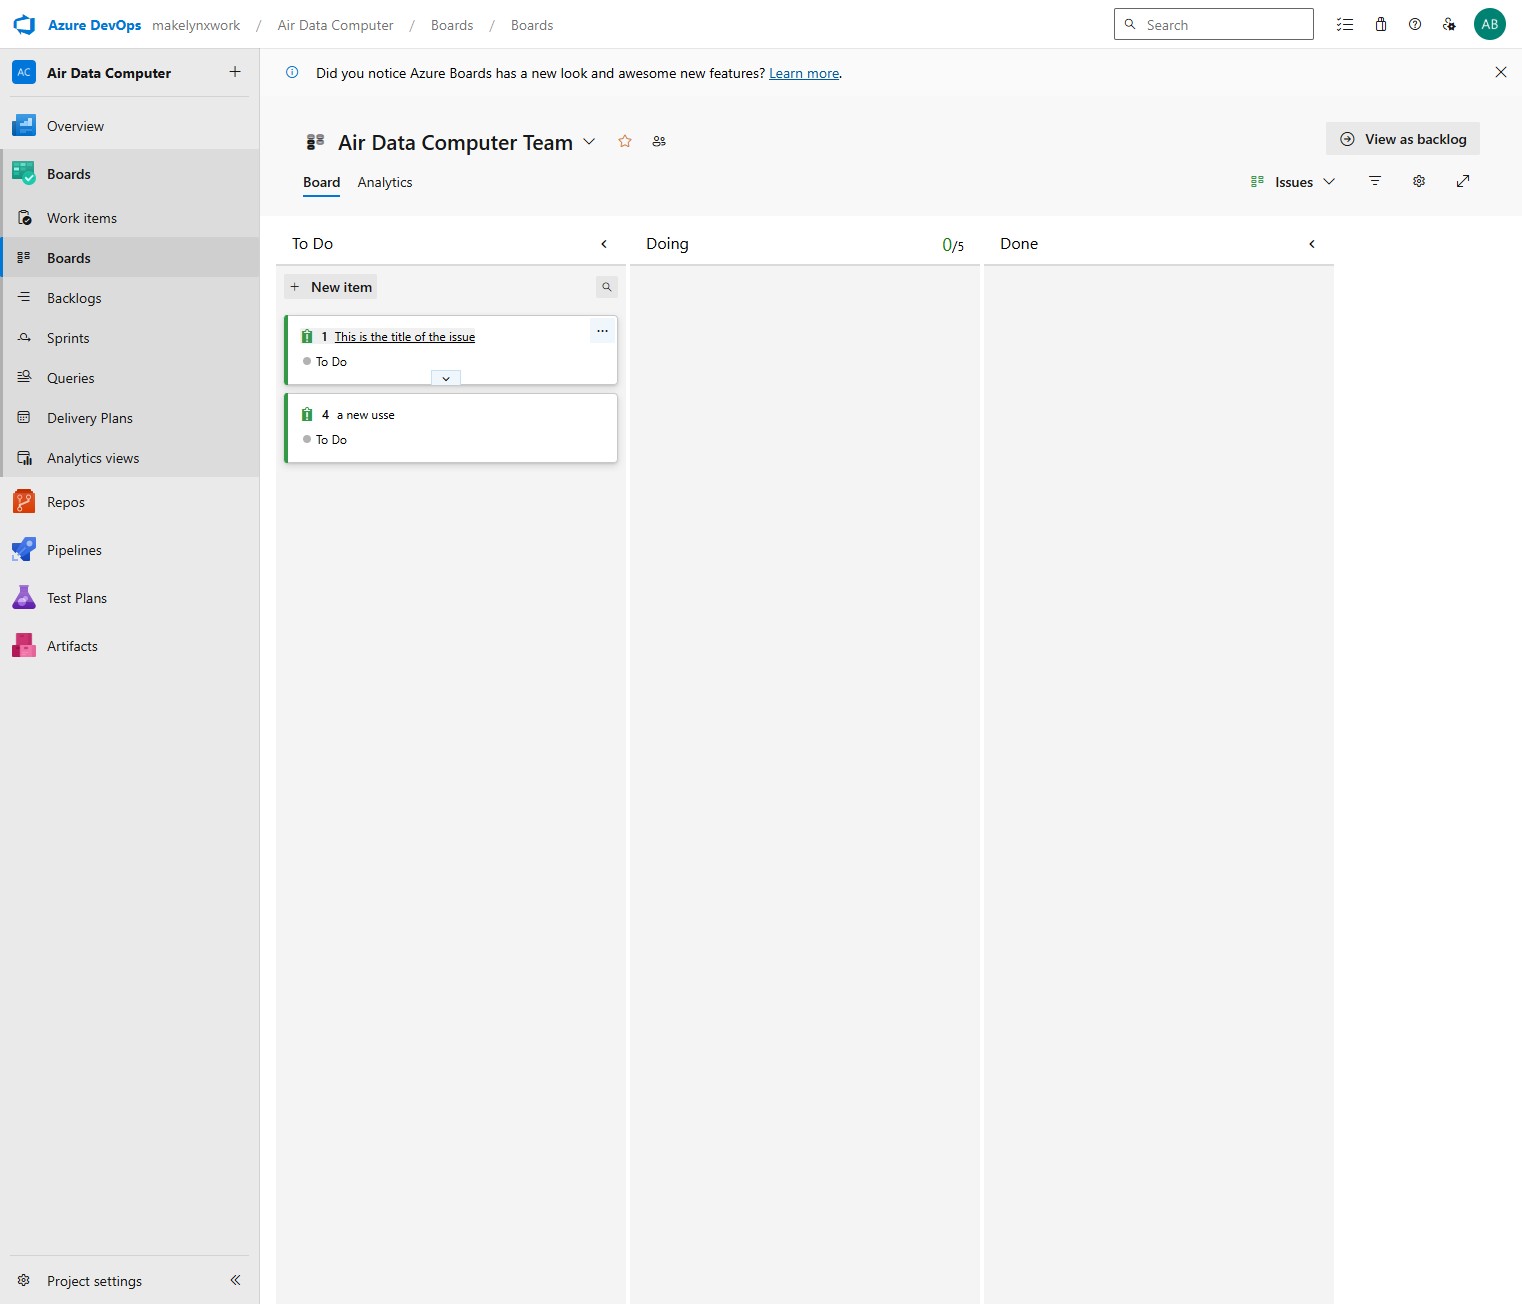
Task: Navigate to Repos section
Action: point(130,502)
